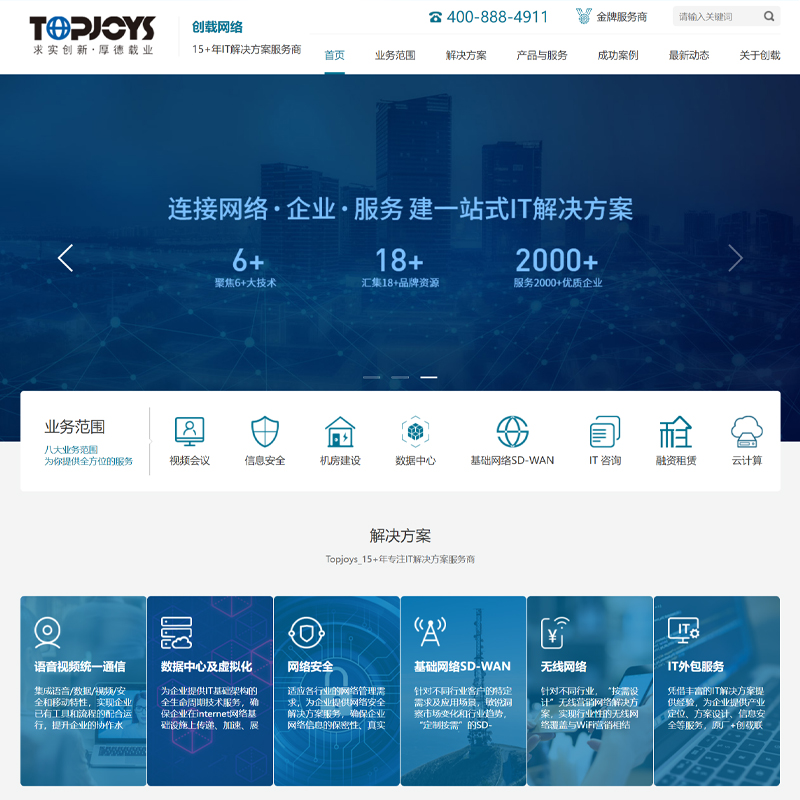Open the 机房建设 server room icon
The width and height of the screenshot is (800, 800).
click(340, 431)
